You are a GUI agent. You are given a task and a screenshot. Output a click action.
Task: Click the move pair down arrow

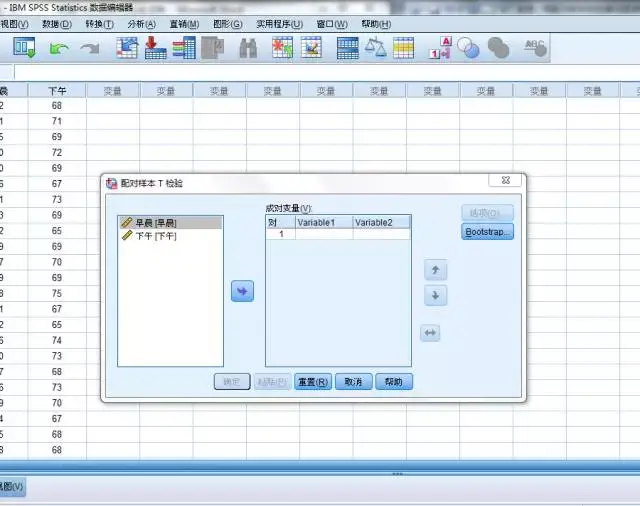tap(435, 296)
